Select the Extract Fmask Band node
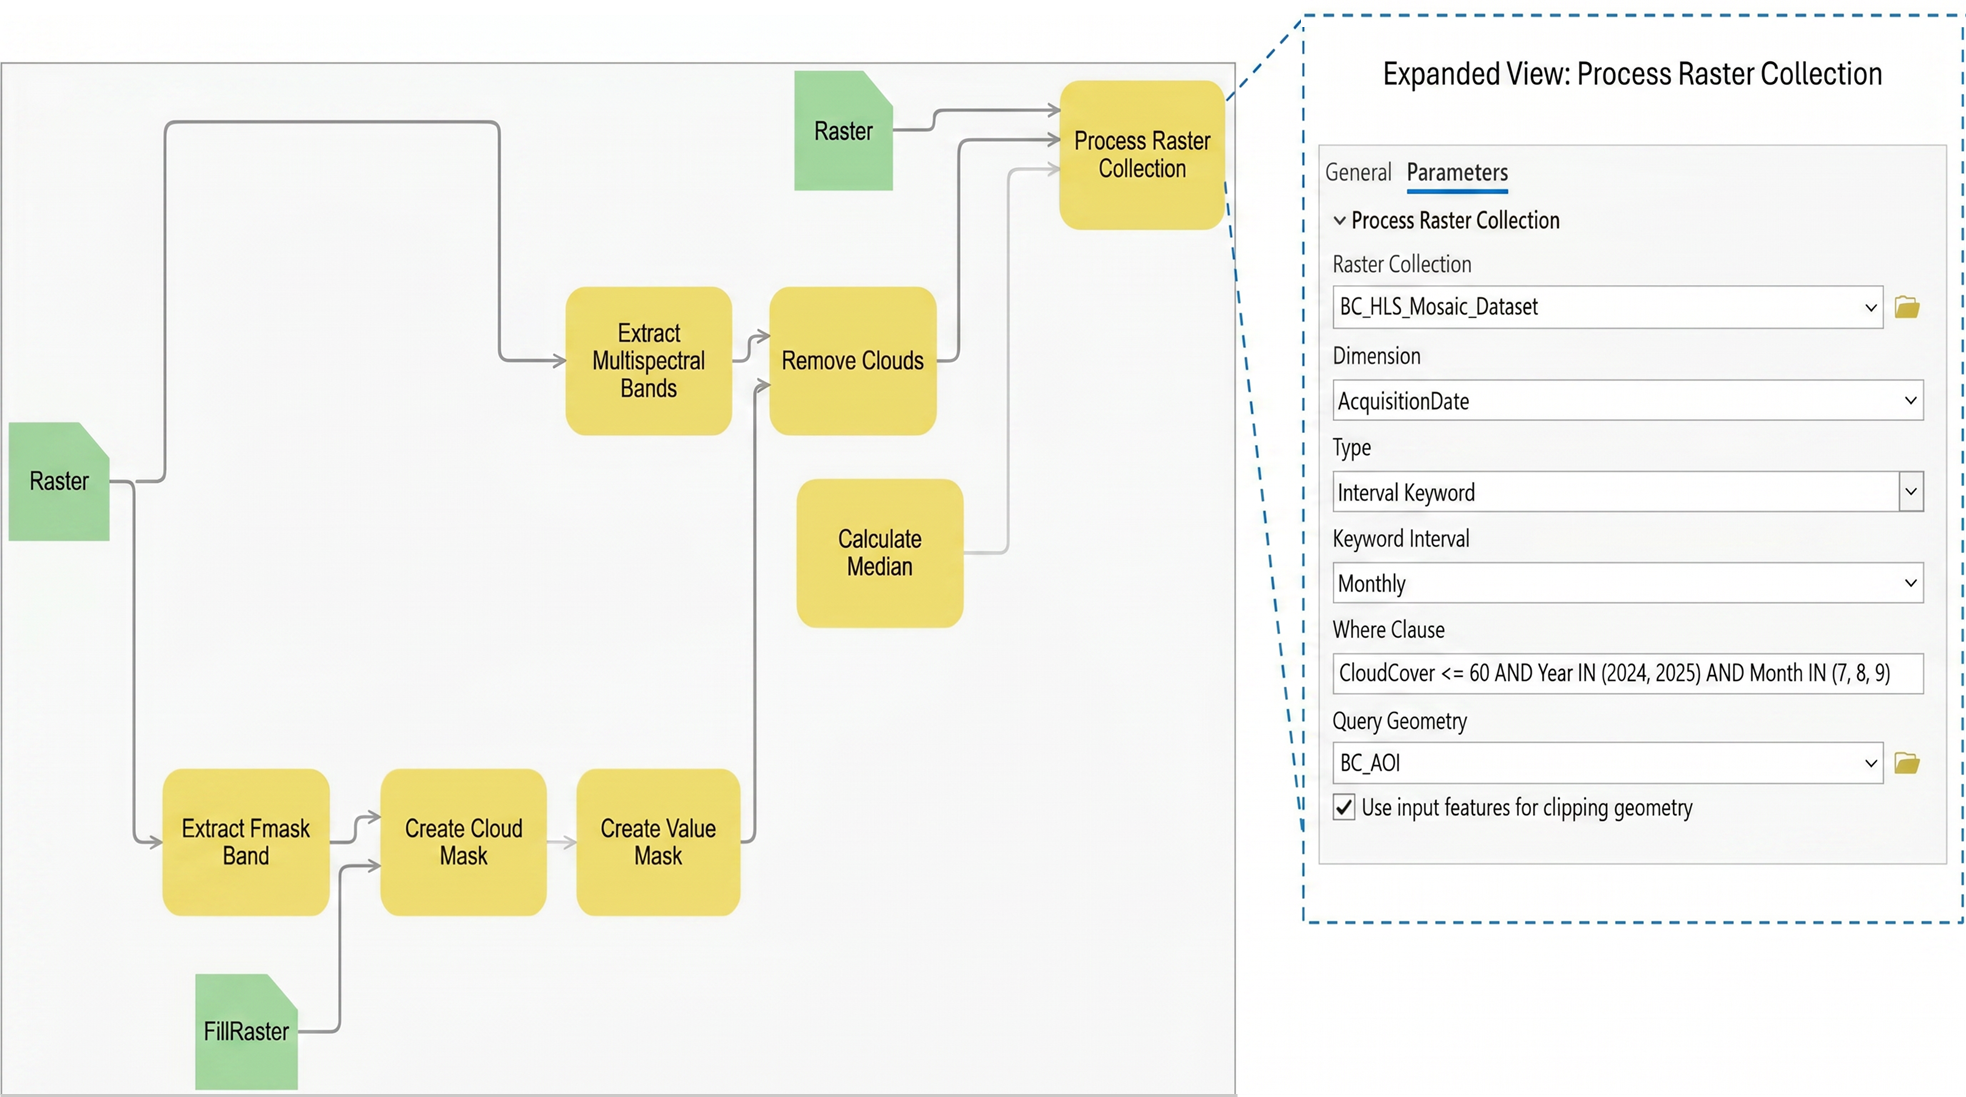The image size is (1966, 1097). [246, 842]
